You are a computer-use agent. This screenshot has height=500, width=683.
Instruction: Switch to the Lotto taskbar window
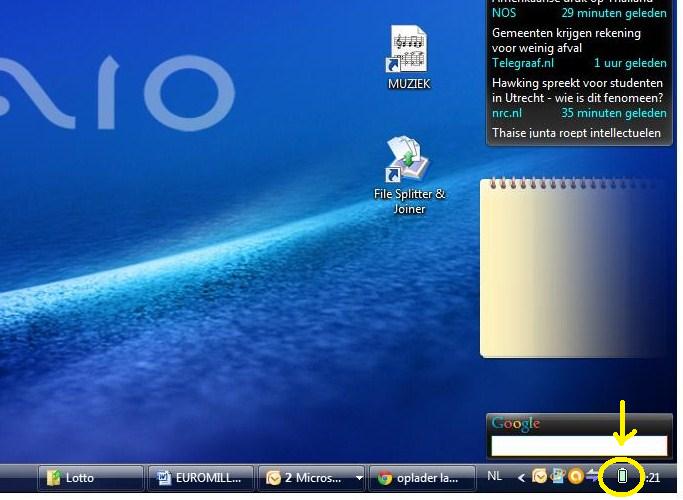tap(91, 478)
